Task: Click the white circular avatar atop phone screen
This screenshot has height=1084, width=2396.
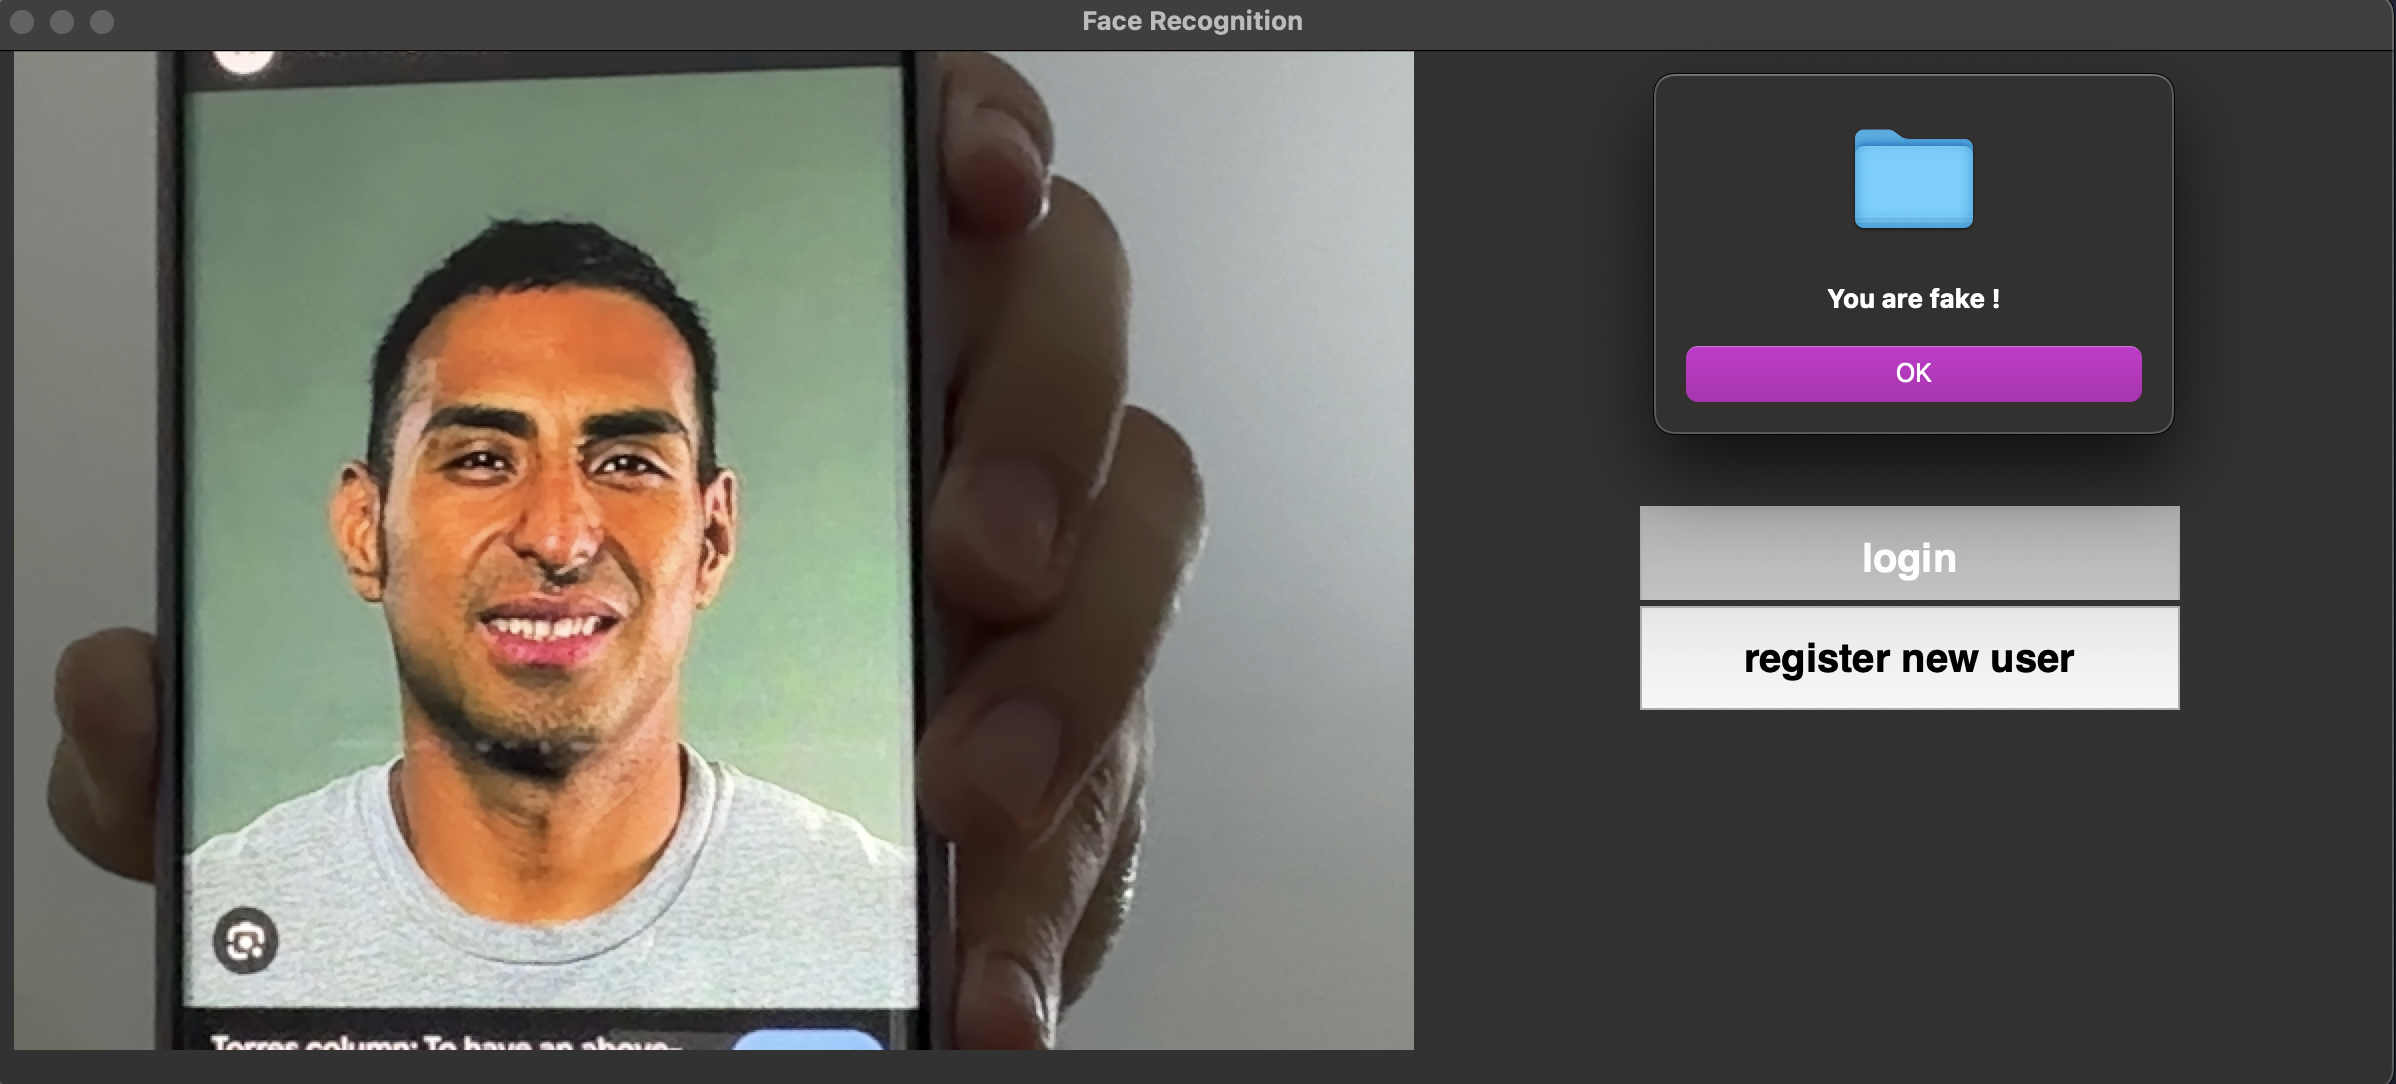Action: click(244, 60)
